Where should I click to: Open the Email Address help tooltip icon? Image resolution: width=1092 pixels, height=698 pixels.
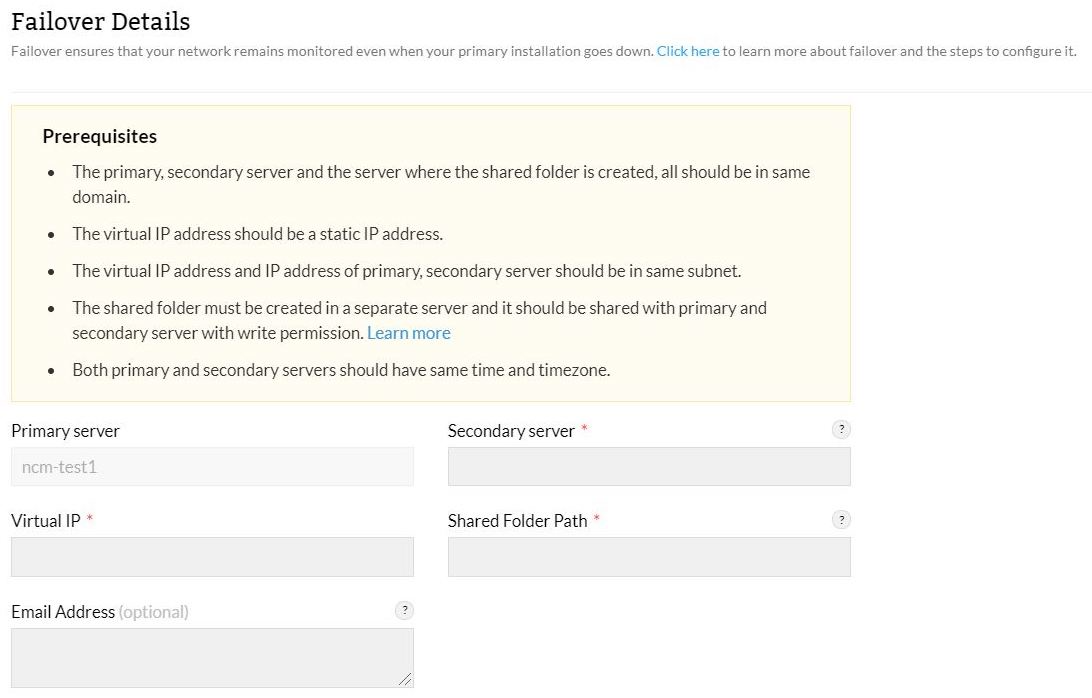pyautogui.click(x=404, y=610)
